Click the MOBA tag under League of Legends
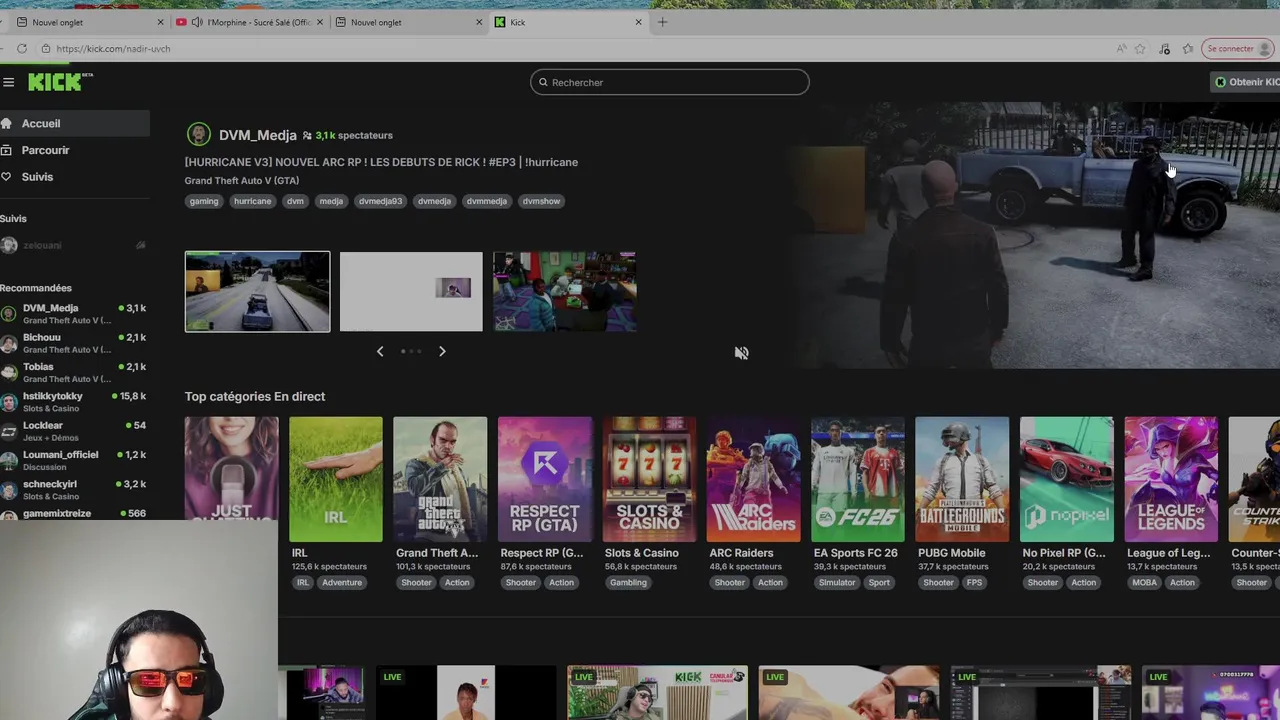1280x720 pixels. (1144, 582)
